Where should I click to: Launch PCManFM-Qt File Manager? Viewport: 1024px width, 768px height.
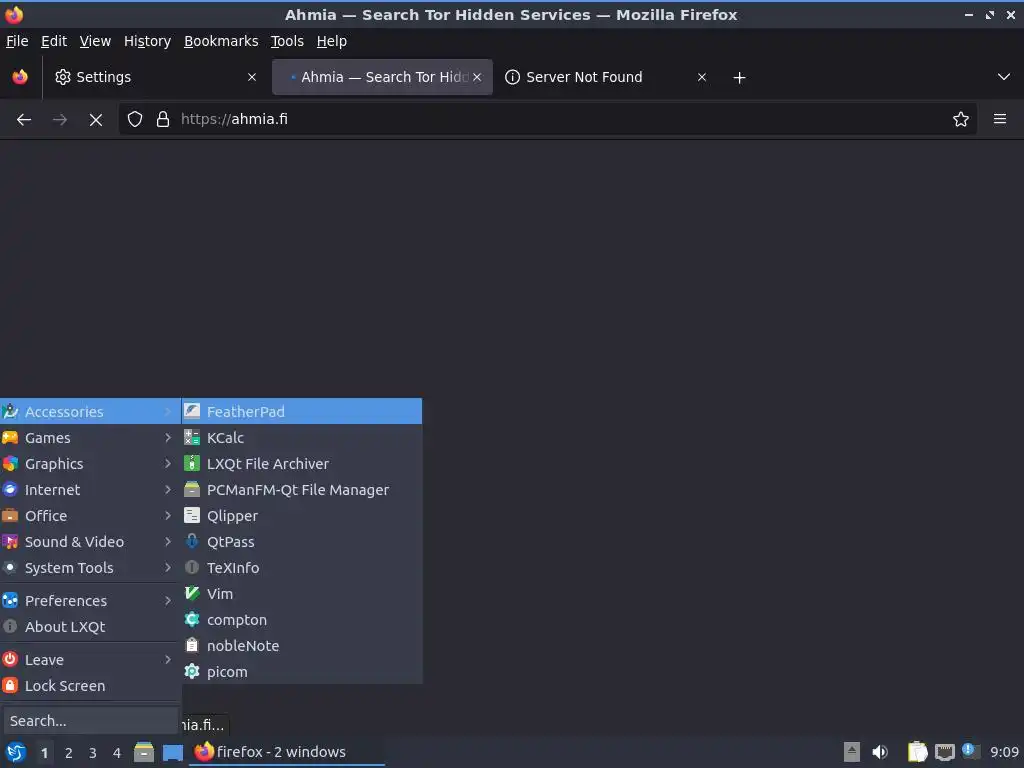coord(302,490)
